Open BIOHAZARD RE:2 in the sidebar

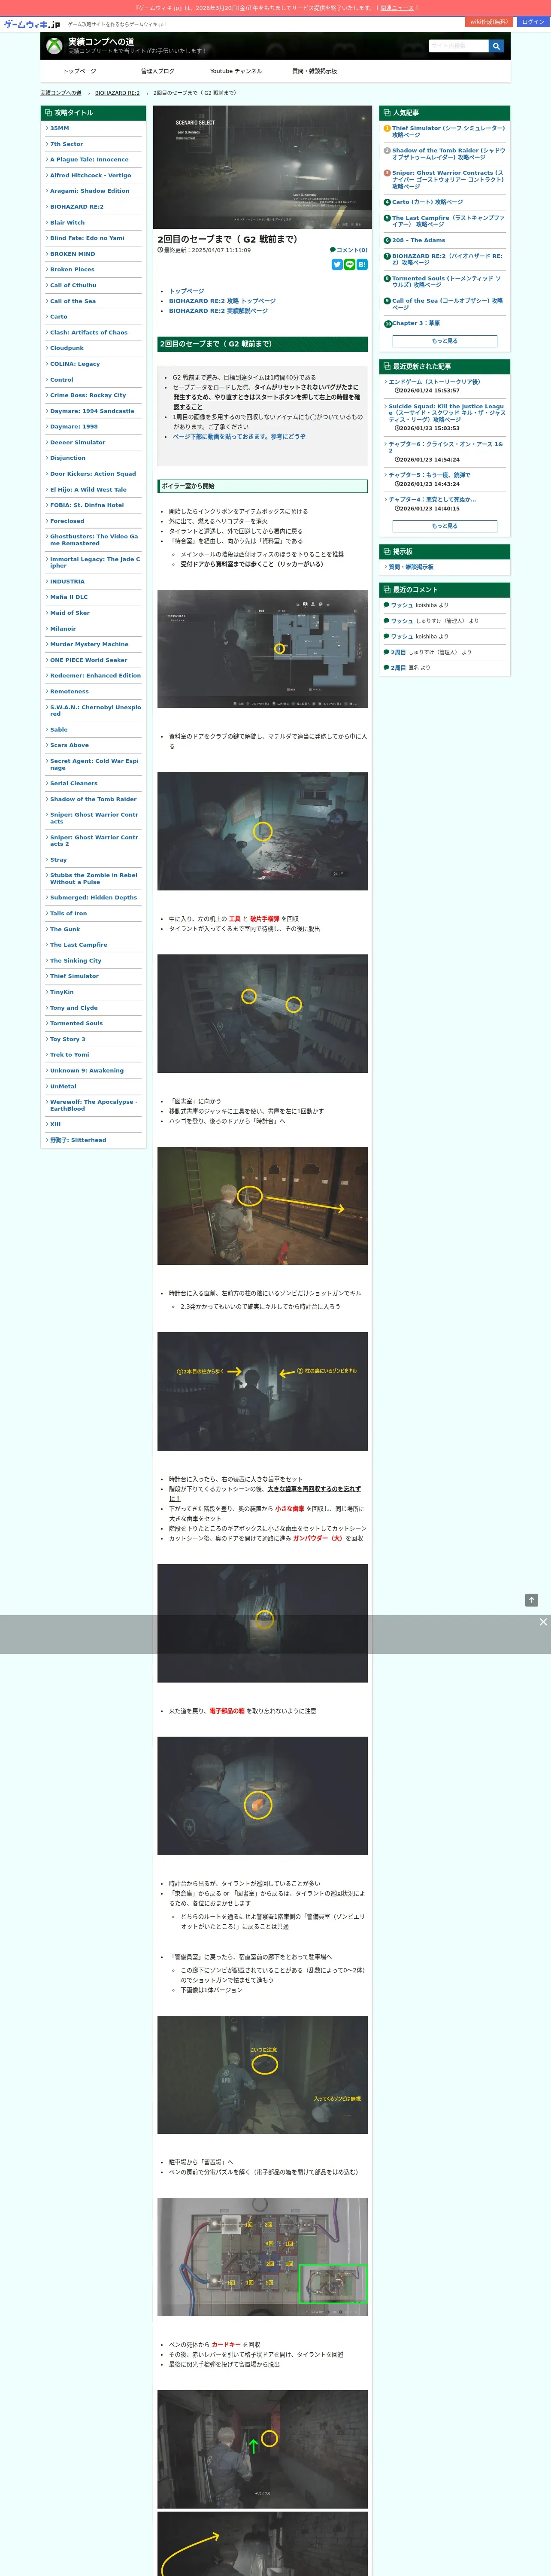click(77, 207)
